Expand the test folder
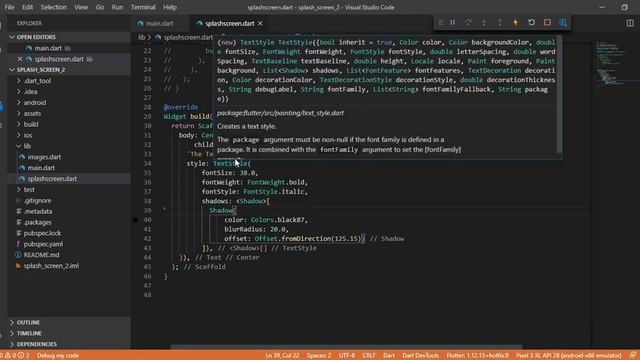 coord(69,190)
